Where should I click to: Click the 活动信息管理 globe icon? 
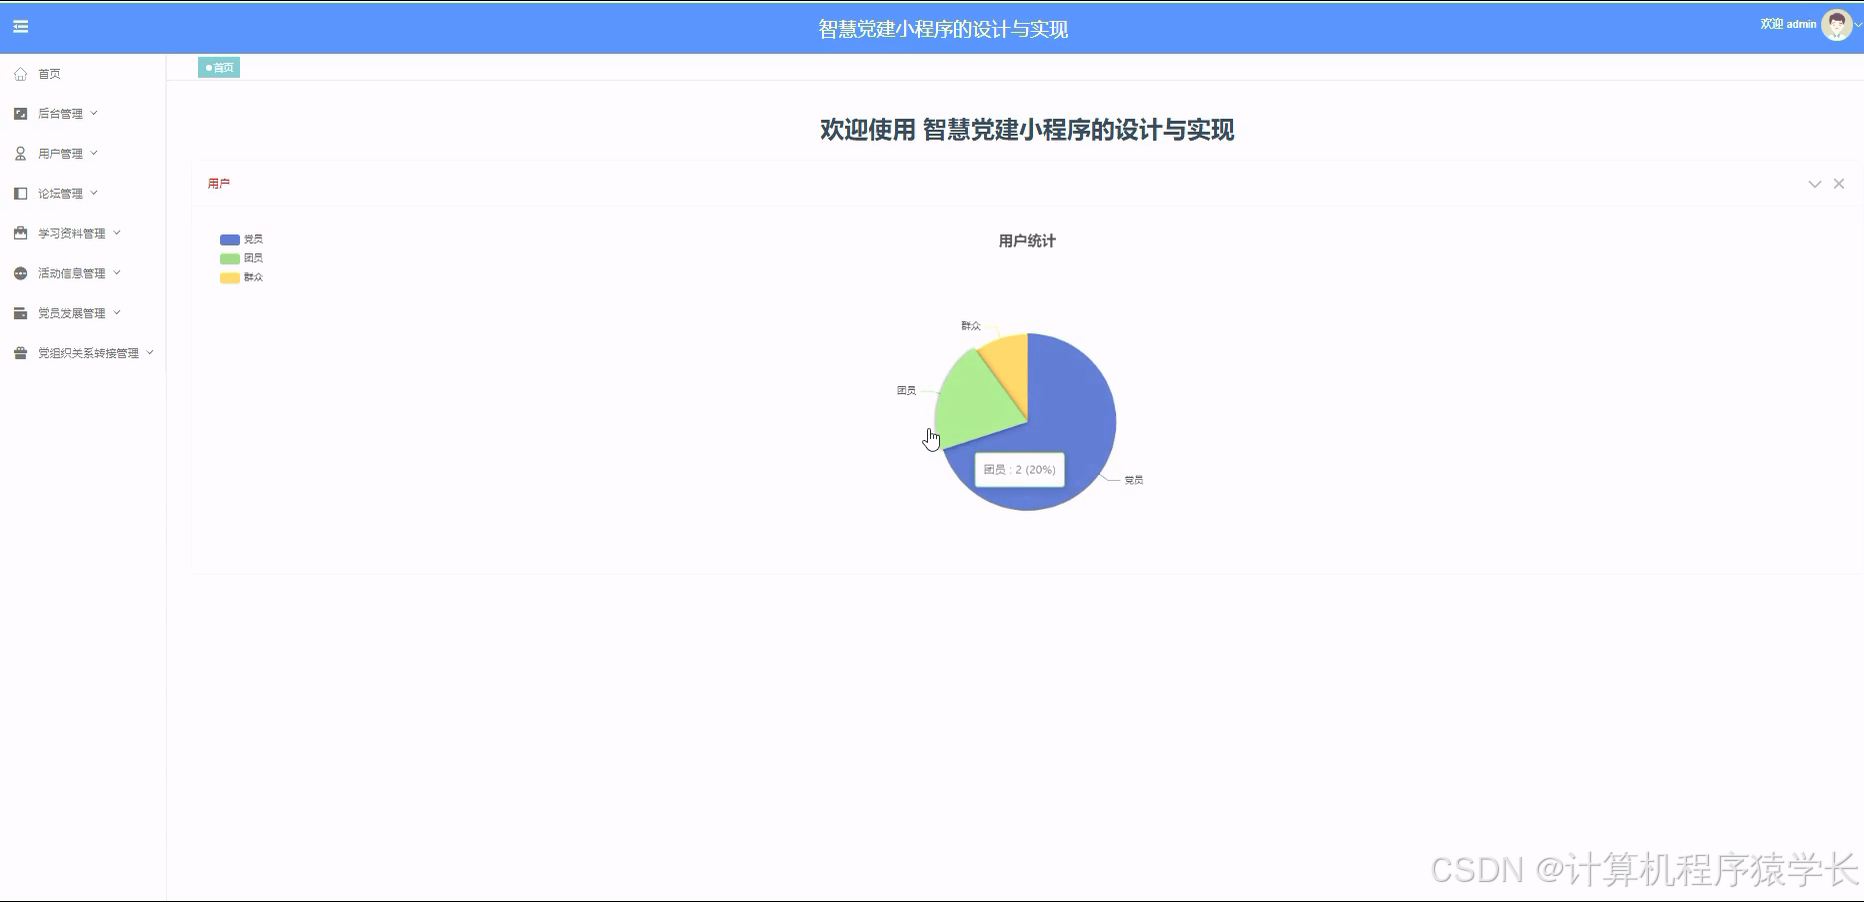[x=20, y=272]
